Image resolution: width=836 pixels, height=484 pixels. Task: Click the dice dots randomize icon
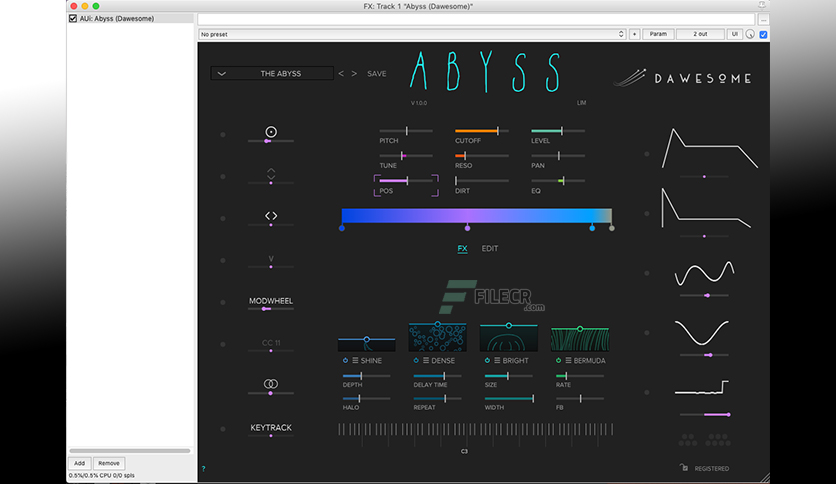coord(704,440)
